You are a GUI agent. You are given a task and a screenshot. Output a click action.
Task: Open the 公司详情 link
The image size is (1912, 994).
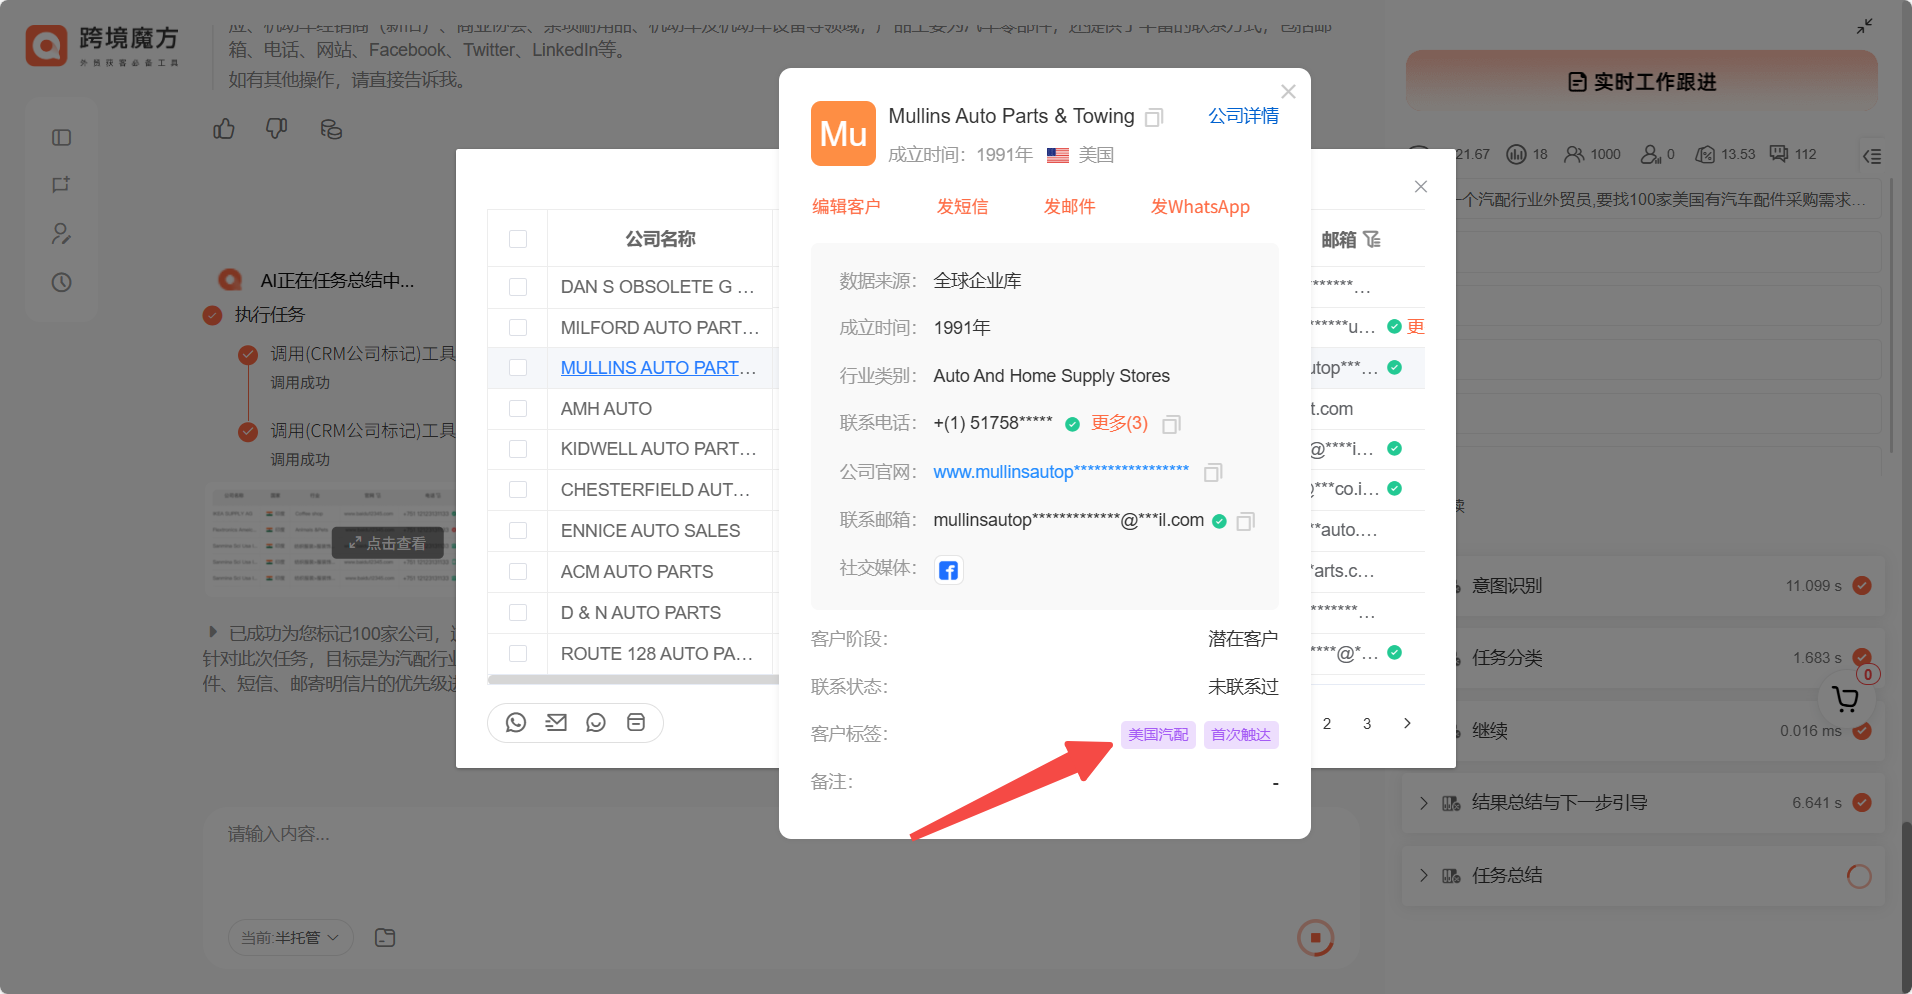[1243, 116]
